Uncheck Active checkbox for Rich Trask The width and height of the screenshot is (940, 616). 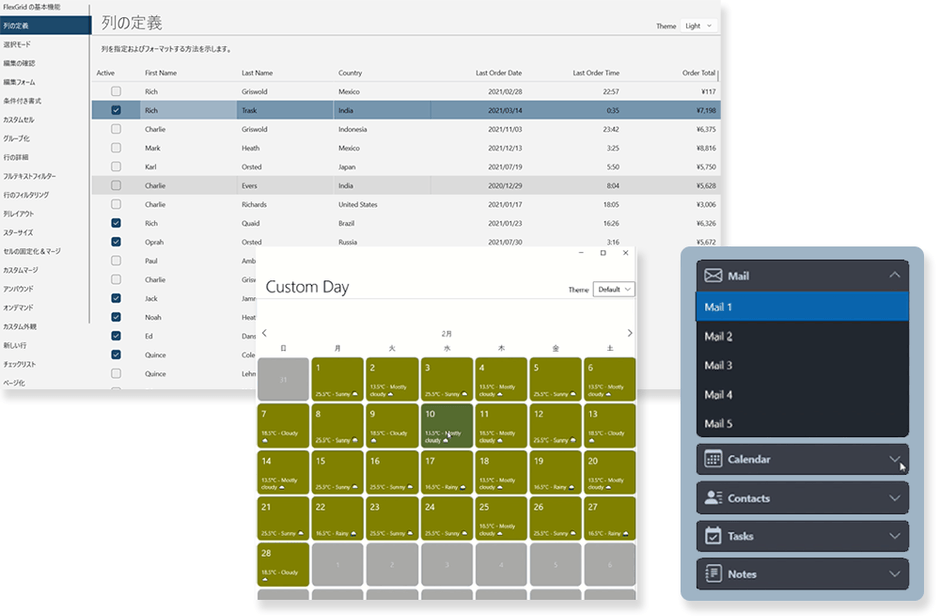(x=116, y=110)
